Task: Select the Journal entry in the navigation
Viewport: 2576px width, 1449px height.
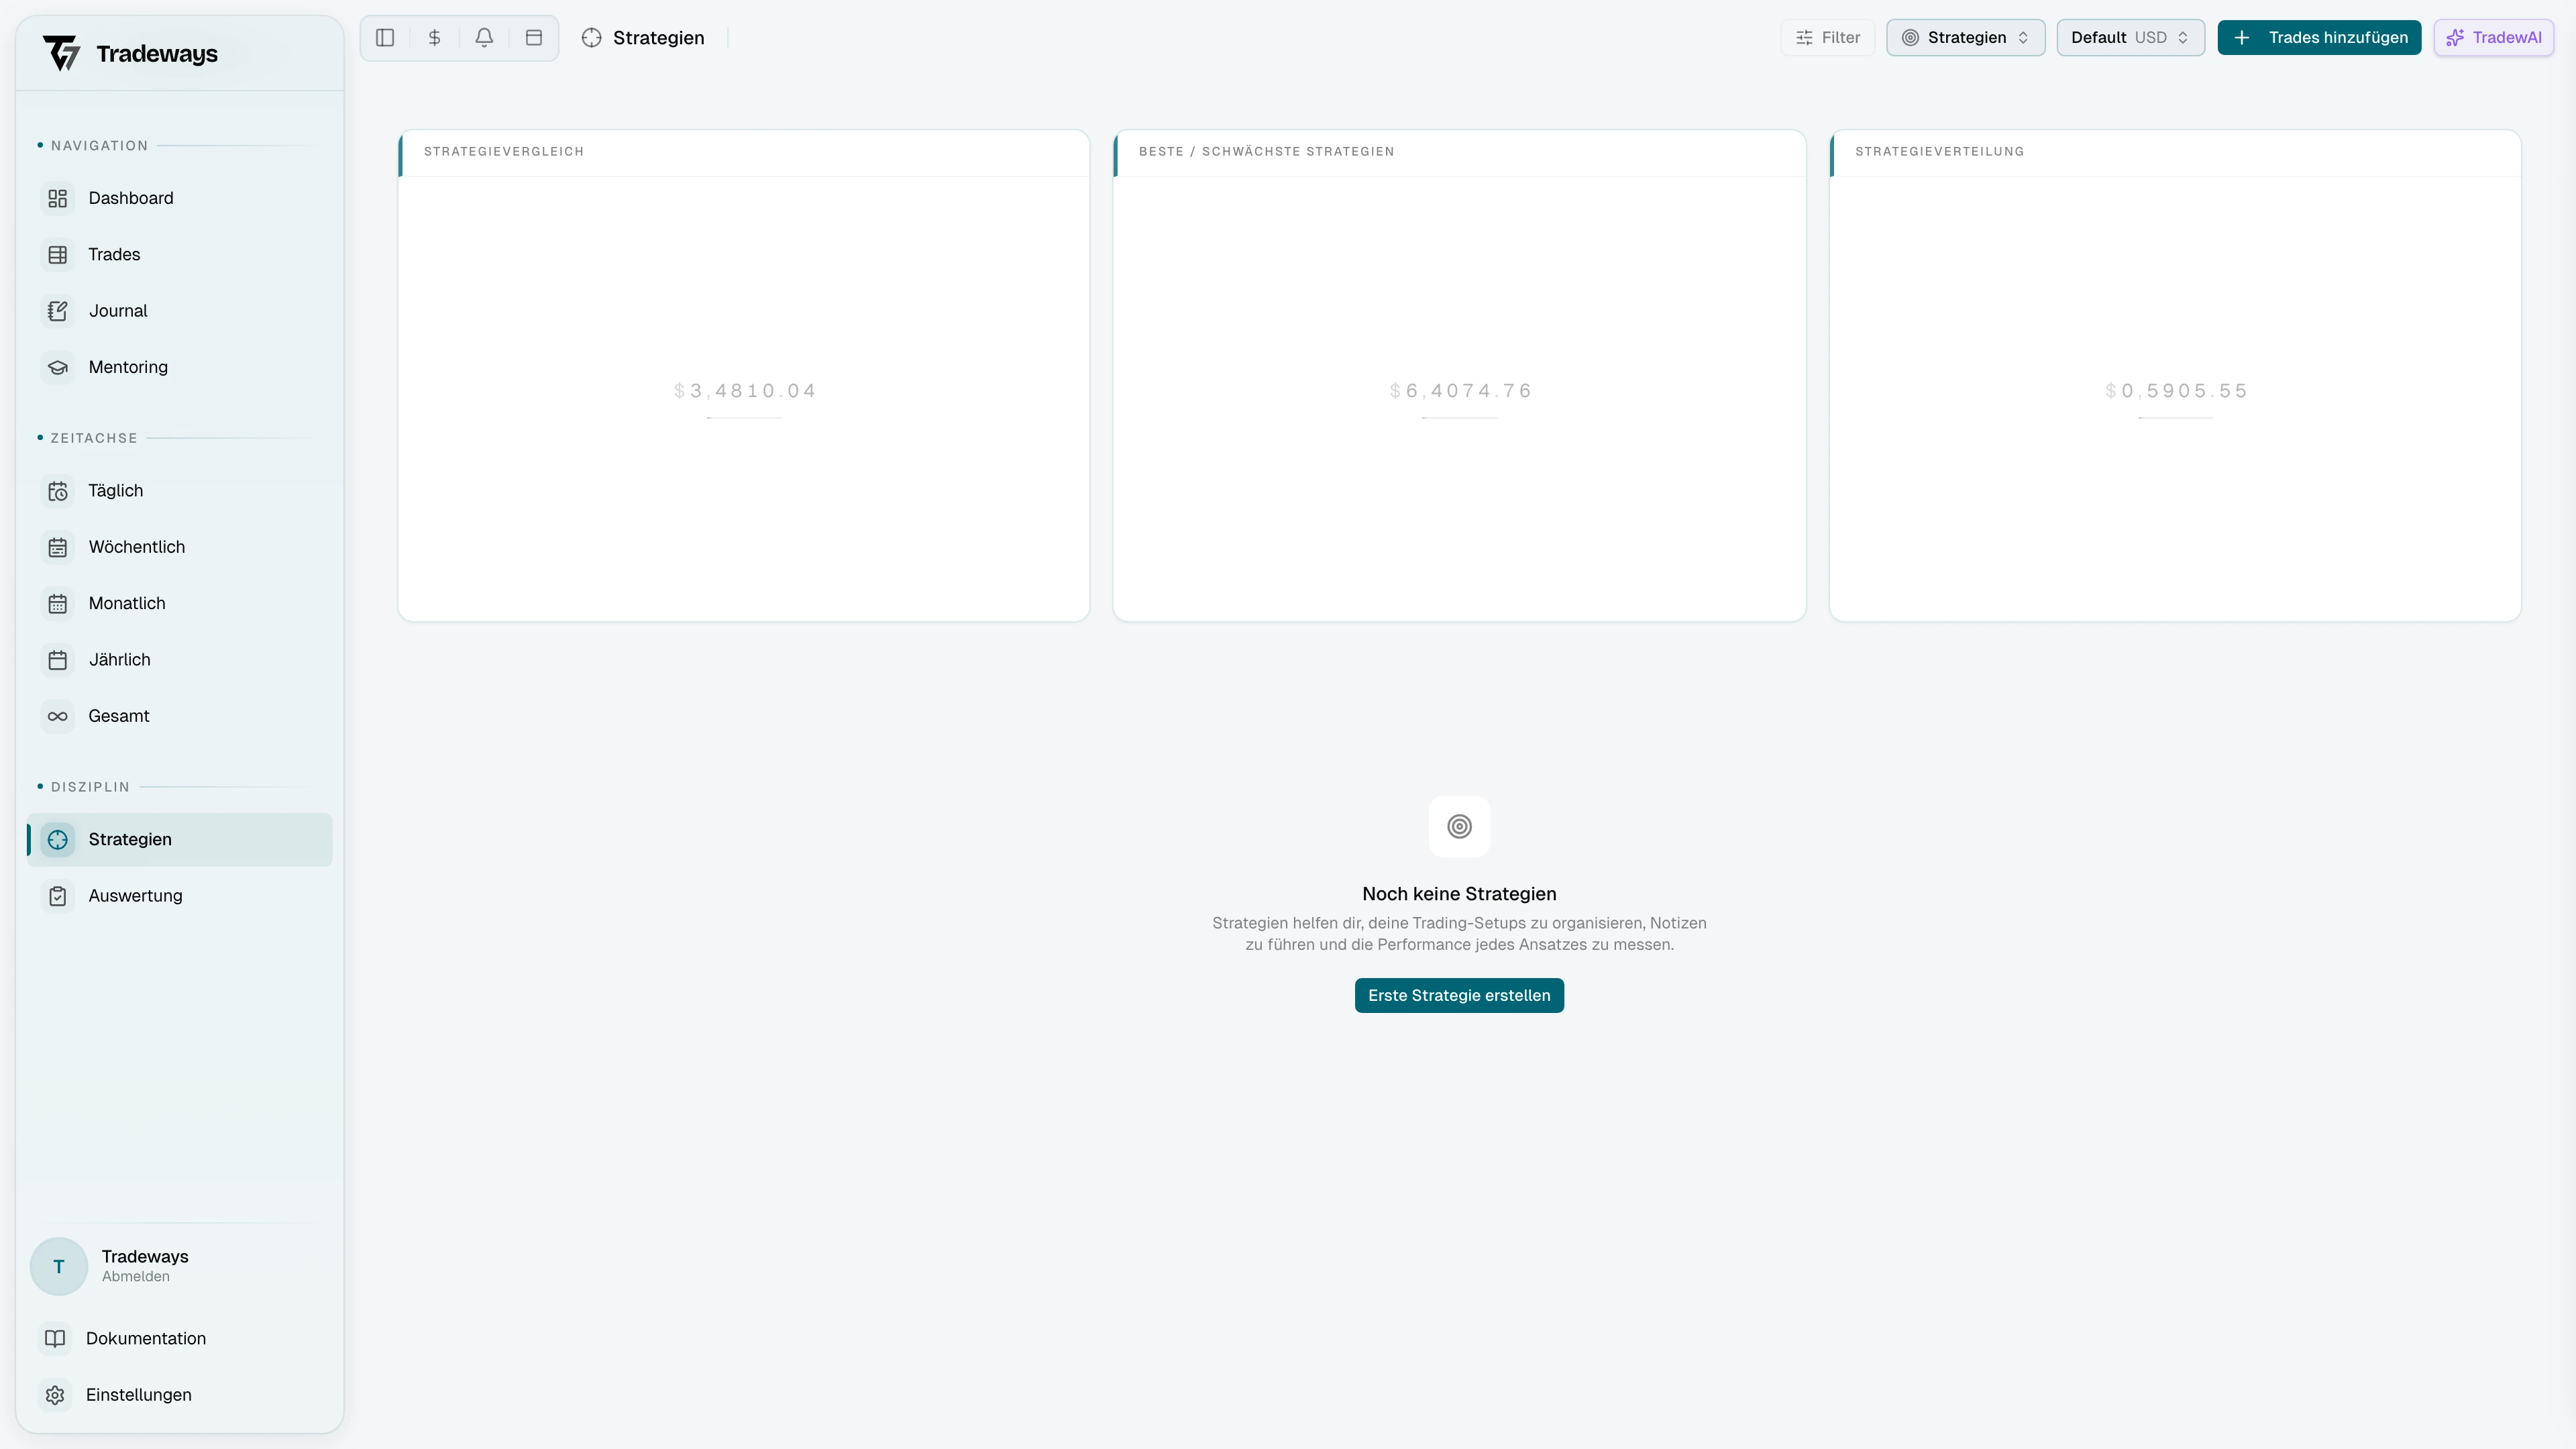Action: point(117,310)
